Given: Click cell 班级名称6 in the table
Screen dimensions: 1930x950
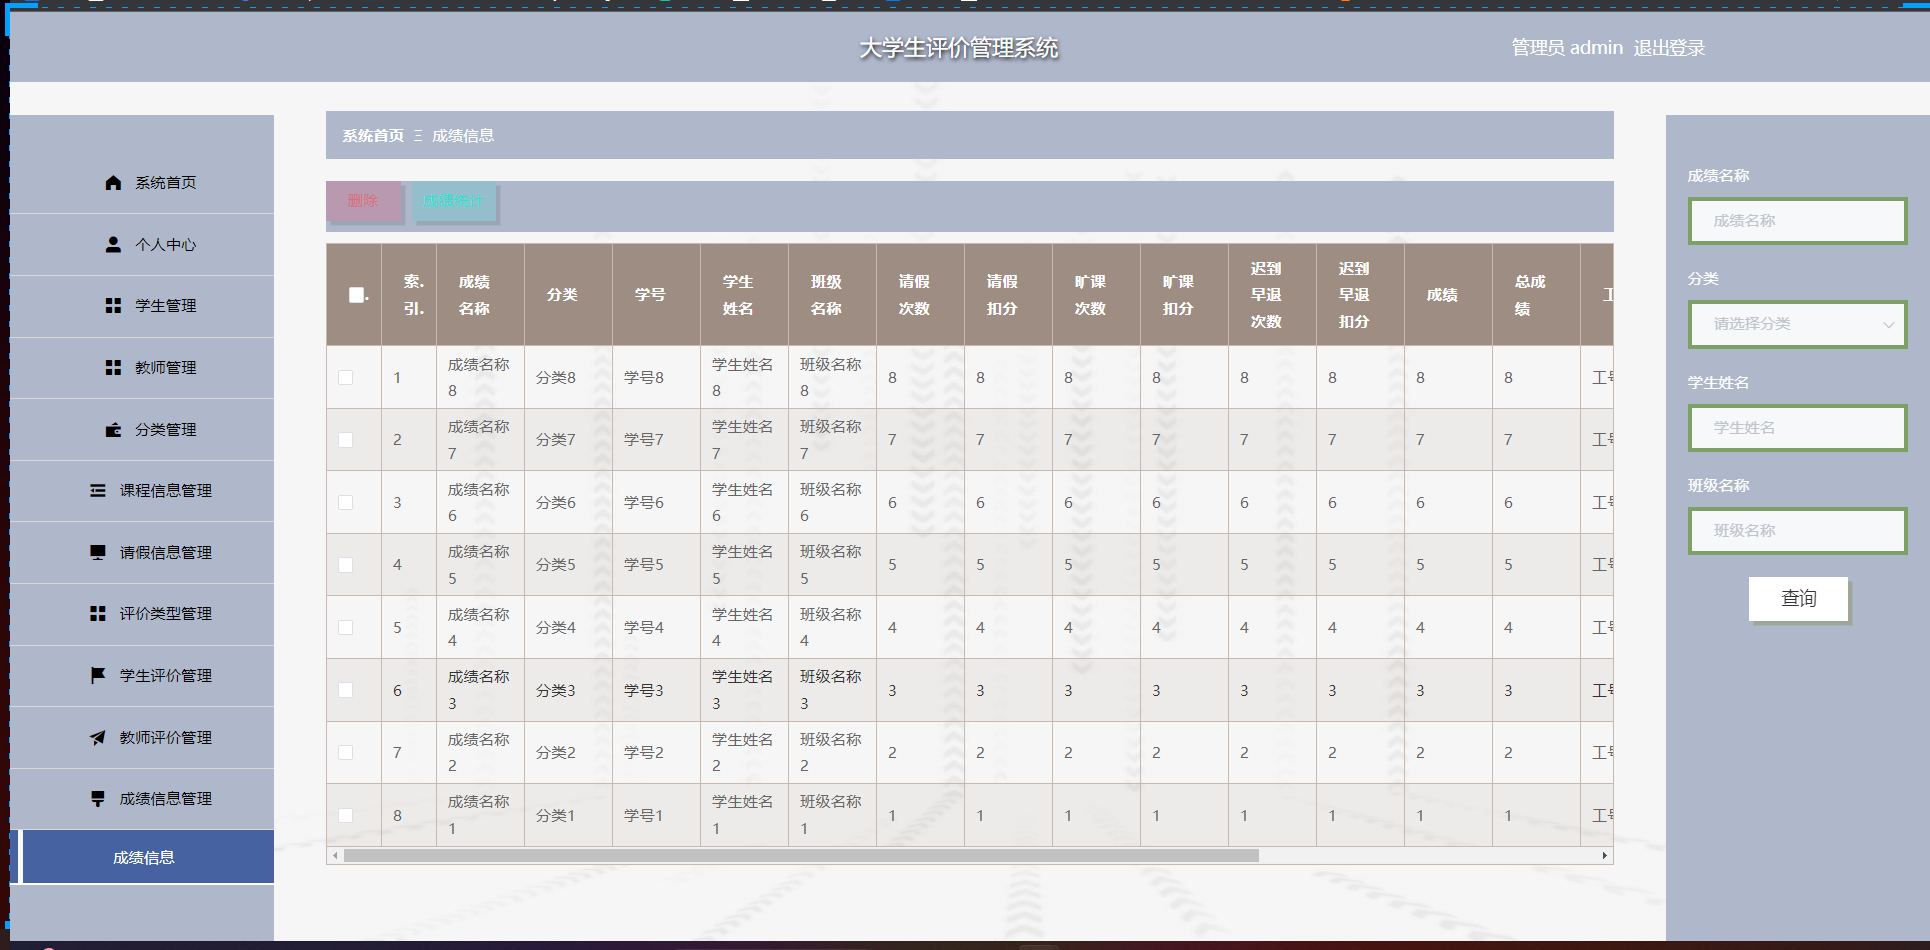Looking at the screenshot, I should [830, 503].
